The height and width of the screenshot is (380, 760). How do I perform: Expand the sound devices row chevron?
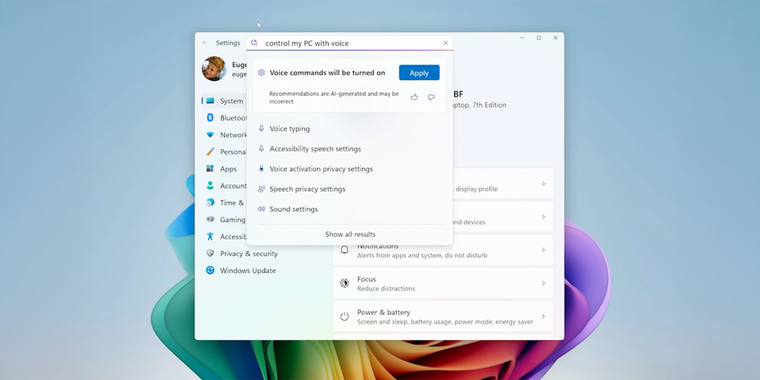click(543, 217)
